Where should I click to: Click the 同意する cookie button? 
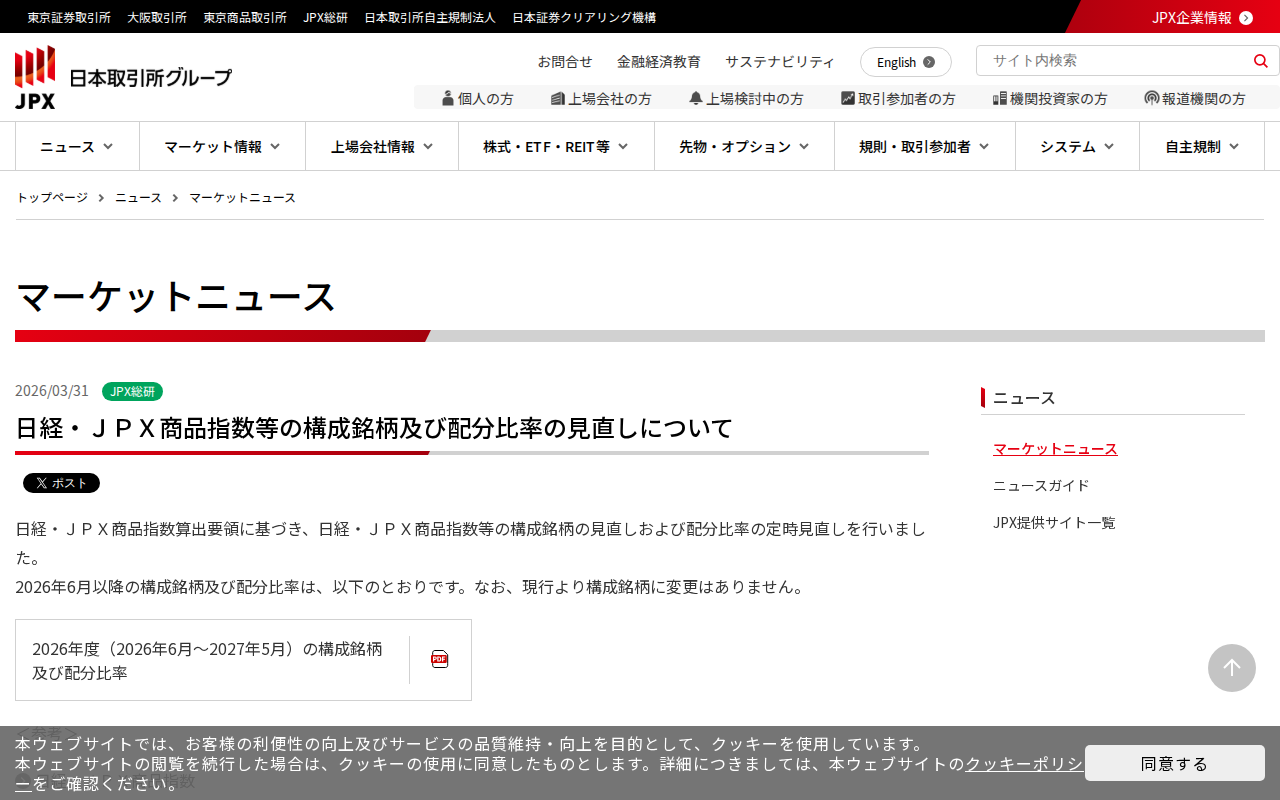pos(1175,763)
